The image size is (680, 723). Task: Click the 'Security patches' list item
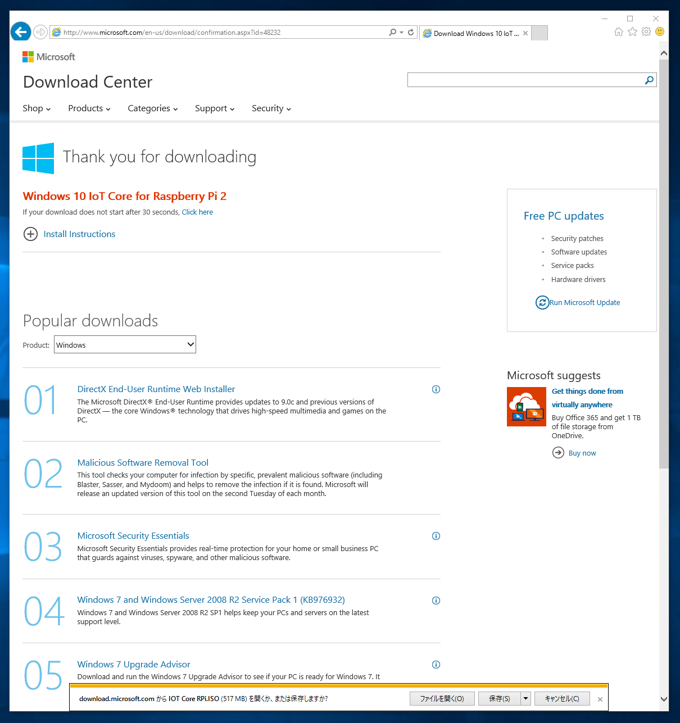coord(577,238)
